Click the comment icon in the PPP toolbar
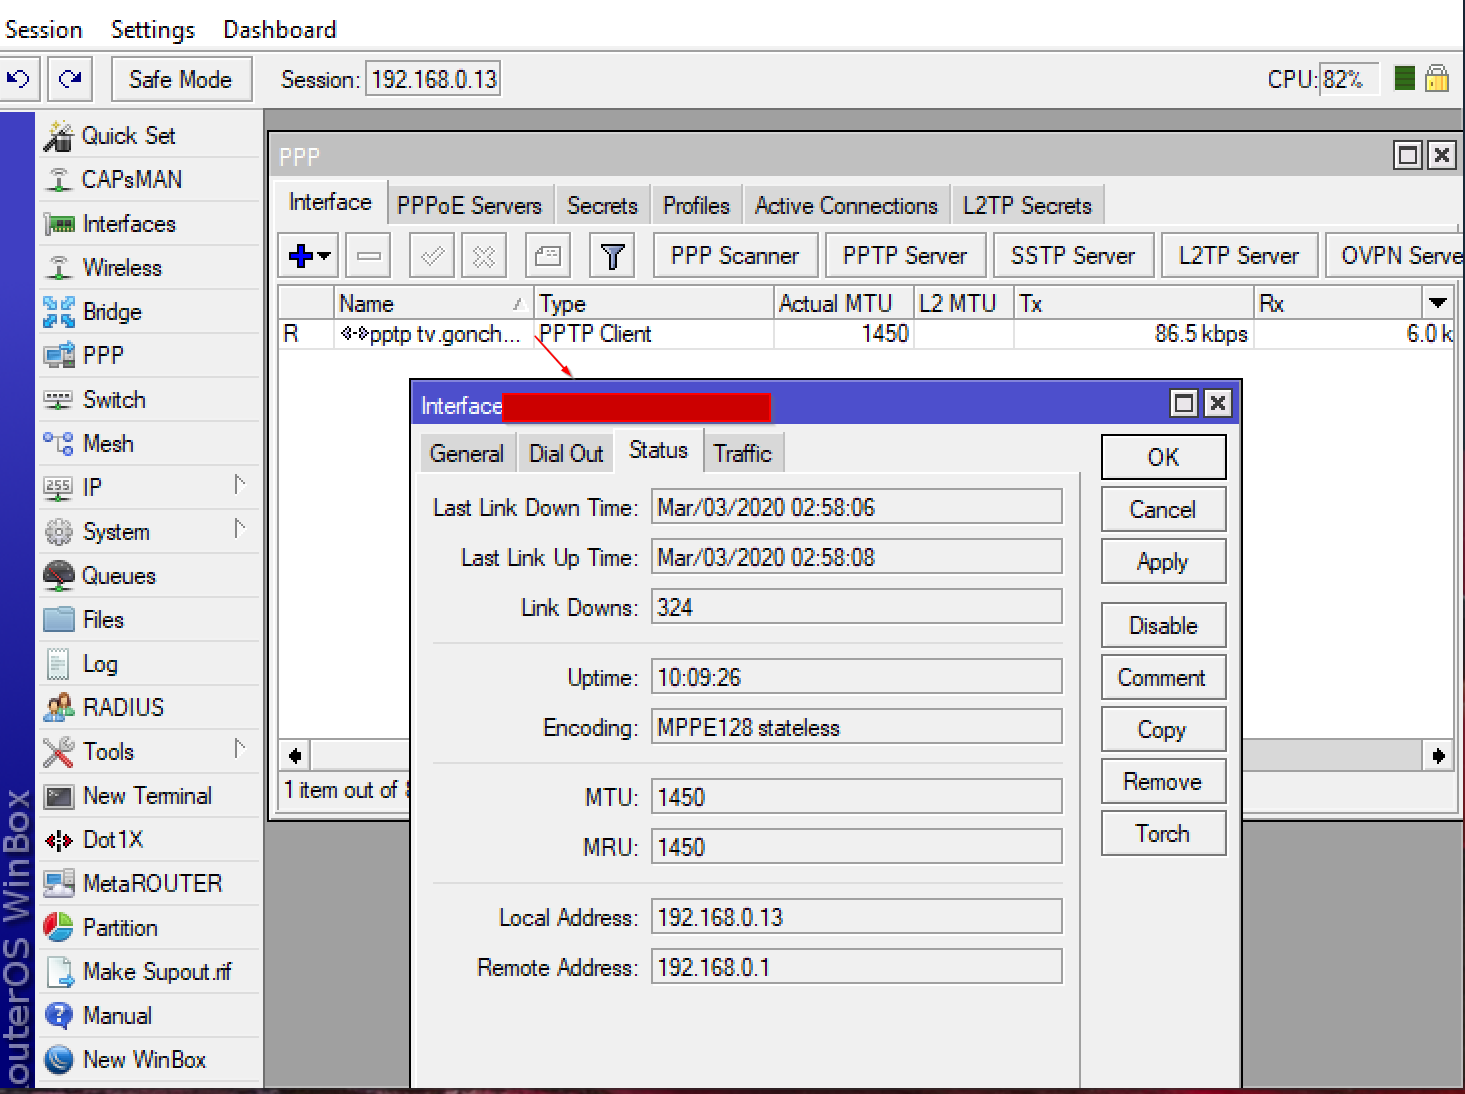 548,256
